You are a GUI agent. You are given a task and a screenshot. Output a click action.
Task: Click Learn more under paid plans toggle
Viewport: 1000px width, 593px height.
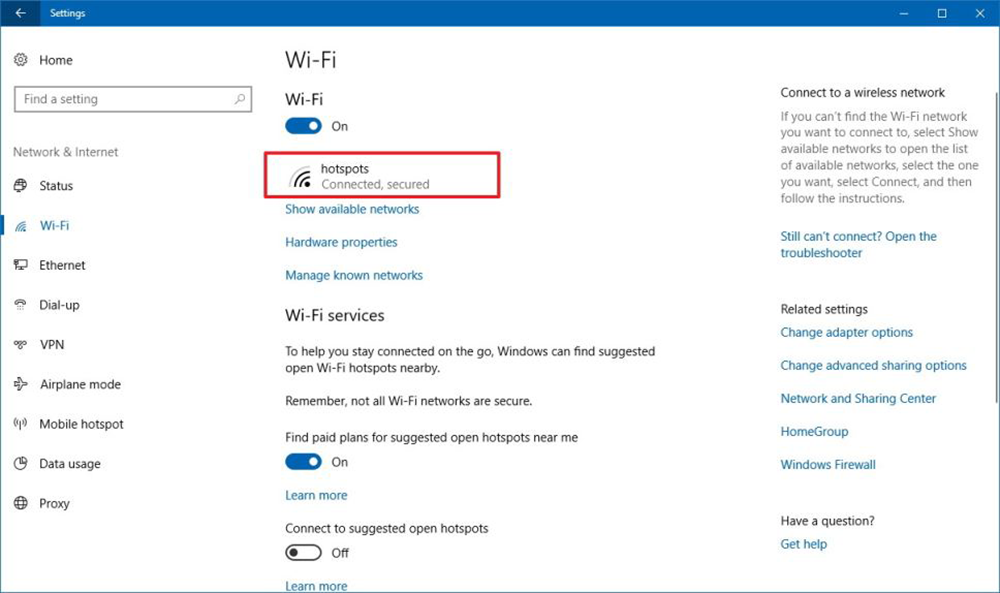pyautogui.click(x=316, y=495)
